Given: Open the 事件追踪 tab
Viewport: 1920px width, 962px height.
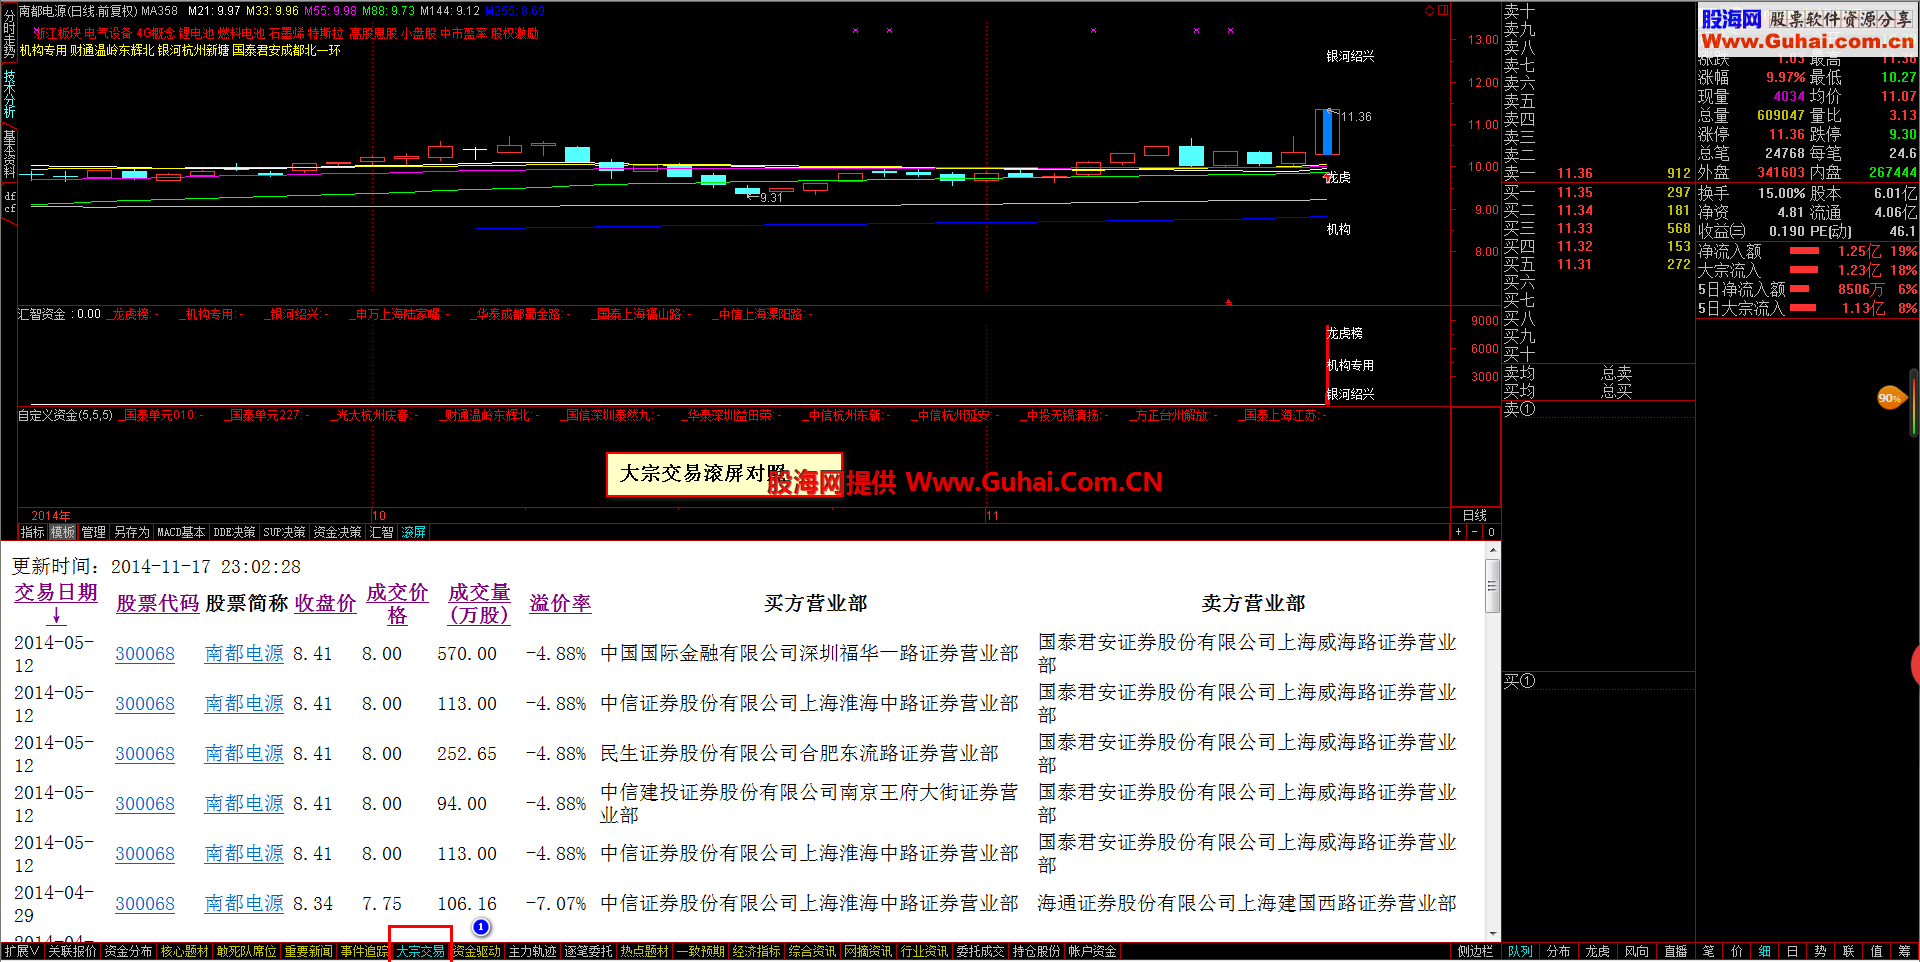Looking at the screenshot, I should pos(363,951).
